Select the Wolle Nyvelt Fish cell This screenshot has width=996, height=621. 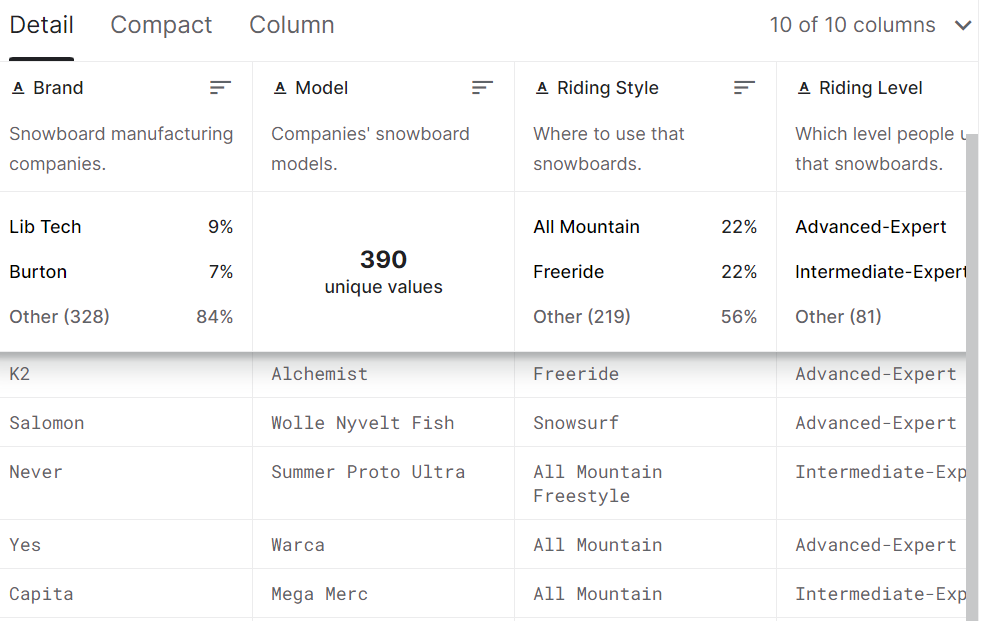(362, 423)
